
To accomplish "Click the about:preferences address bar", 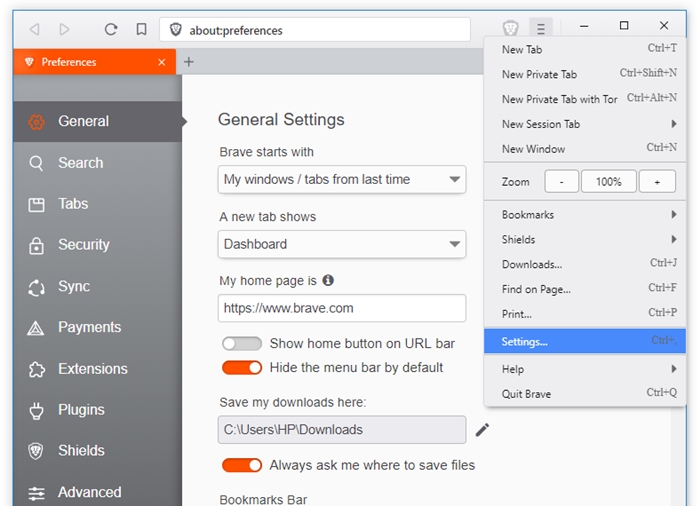I will pyautogui.click(x=315, y=30).
